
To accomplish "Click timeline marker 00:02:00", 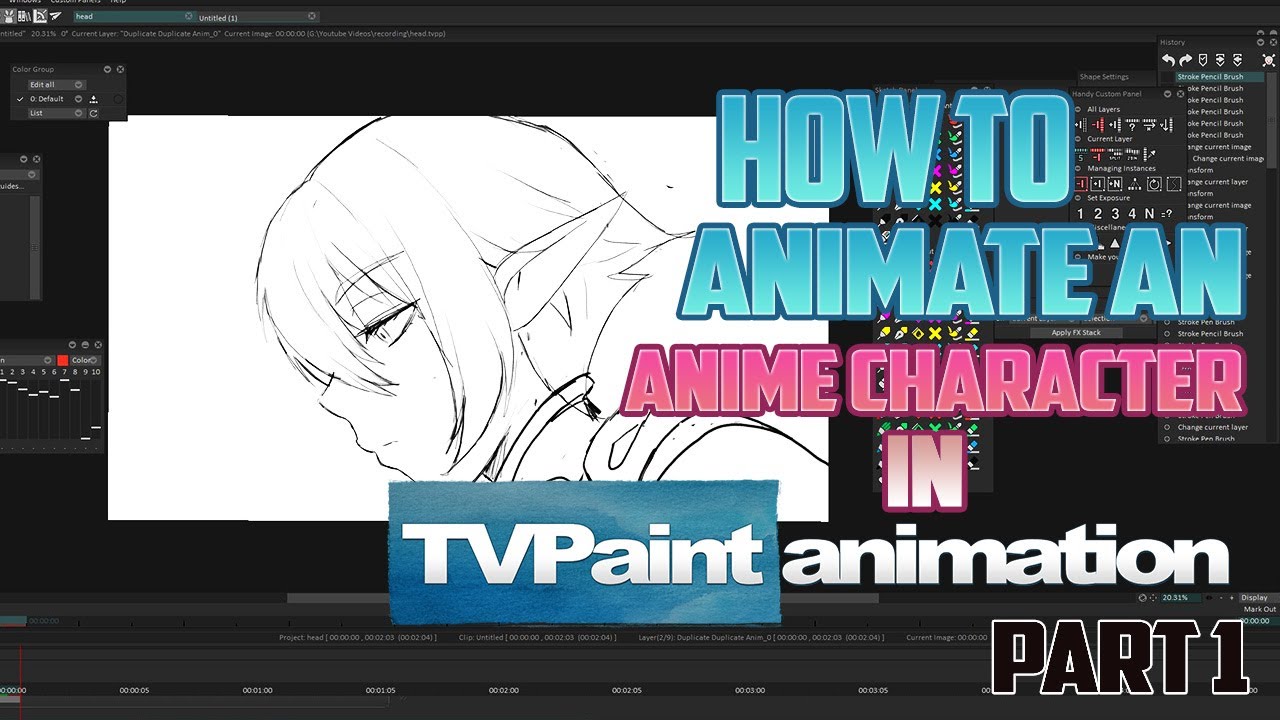I will 503,690.
